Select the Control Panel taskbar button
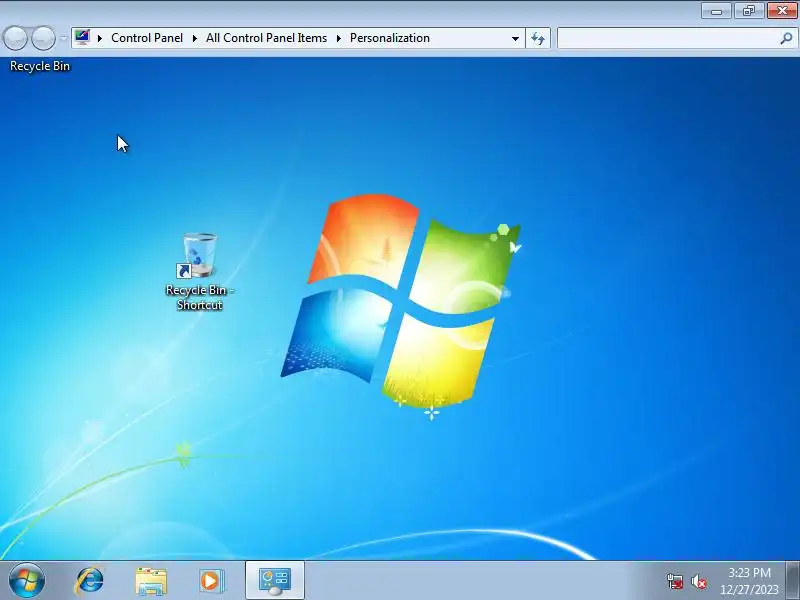The width and height of the screenshot is (800, 600). point(274,581)
